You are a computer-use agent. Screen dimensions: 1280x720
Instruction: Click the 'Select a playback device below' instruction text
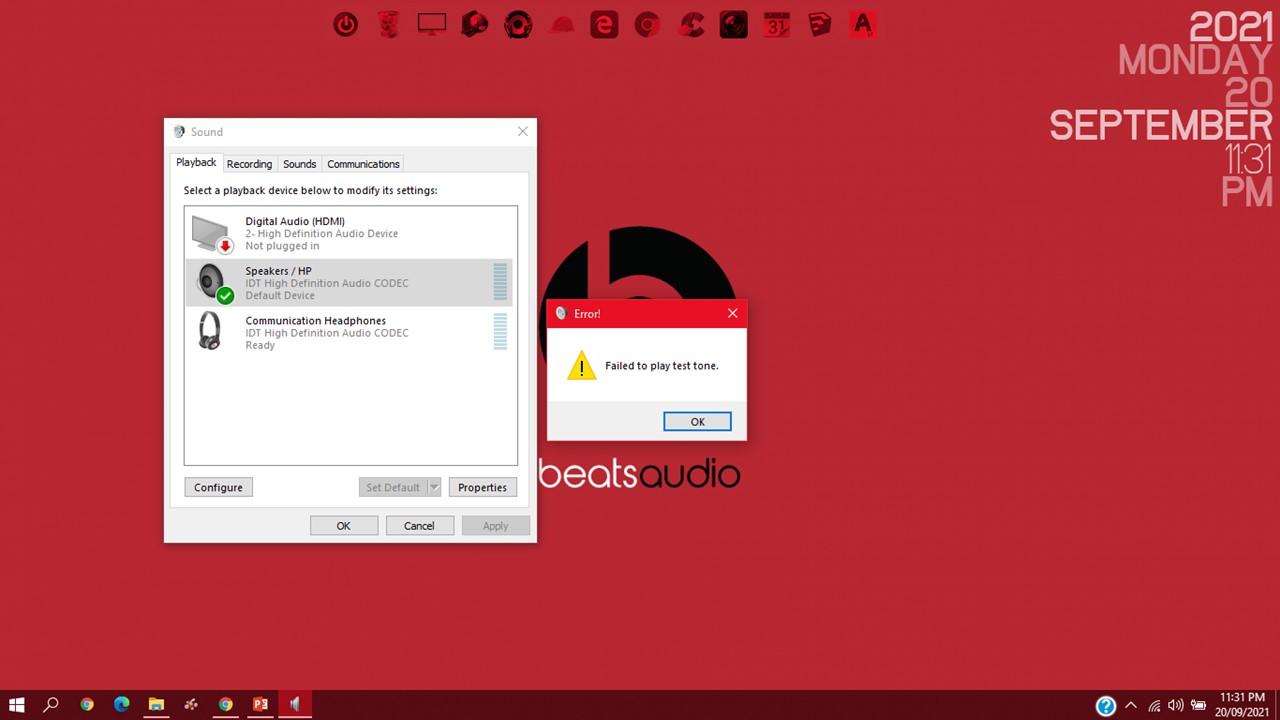click(310, 190)
